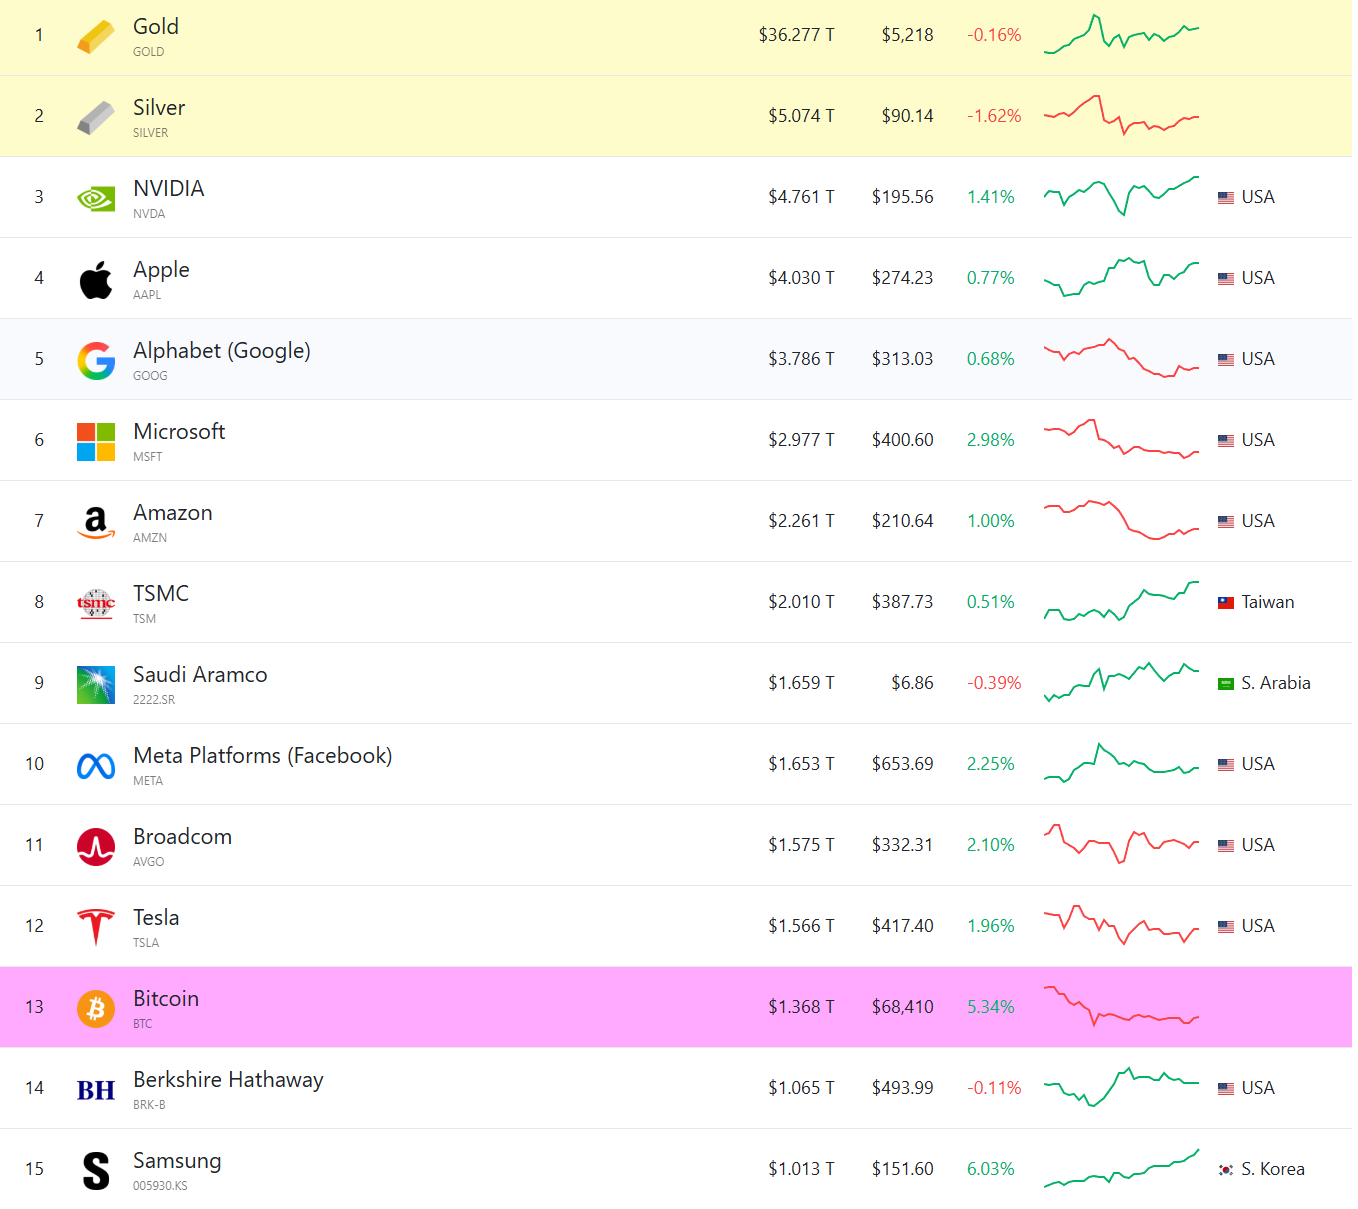Click the Gold 30-day price sparkline
The image size is (1358, 1209).
[1121, 34]
